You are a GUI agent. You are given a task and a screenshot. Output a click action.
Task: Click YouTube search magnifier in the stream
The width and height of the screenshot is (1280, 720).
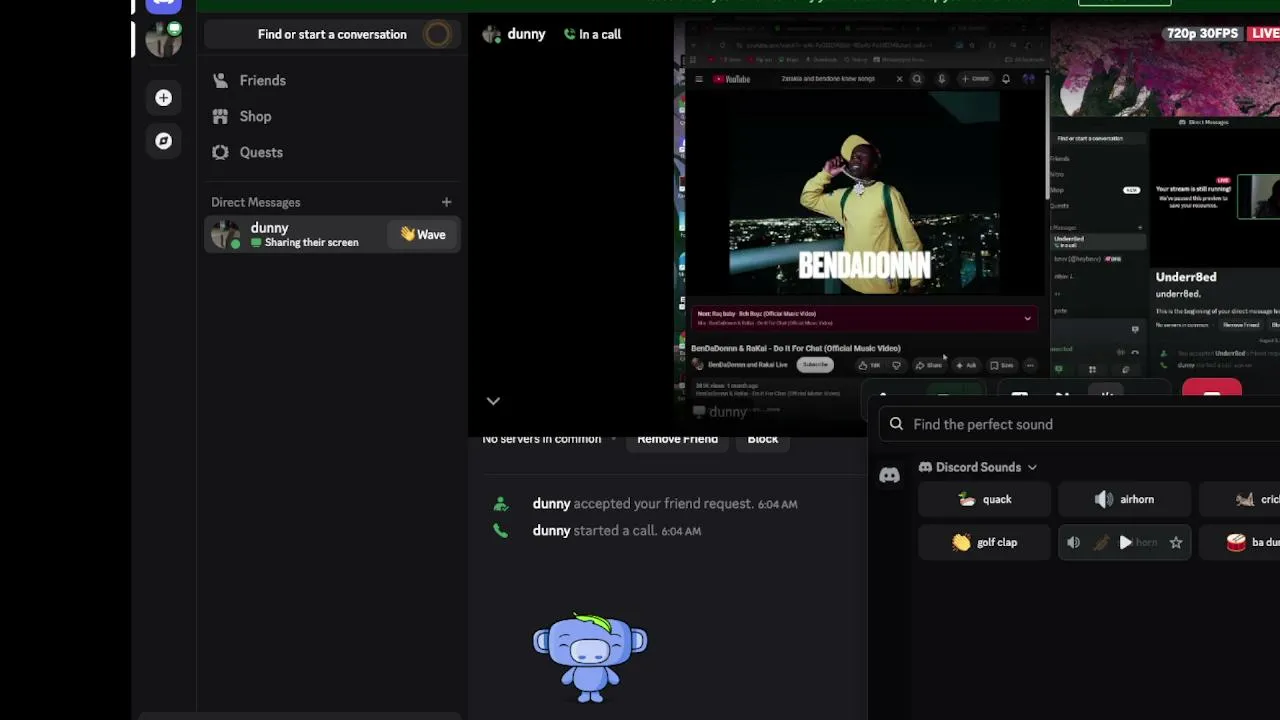916,79
